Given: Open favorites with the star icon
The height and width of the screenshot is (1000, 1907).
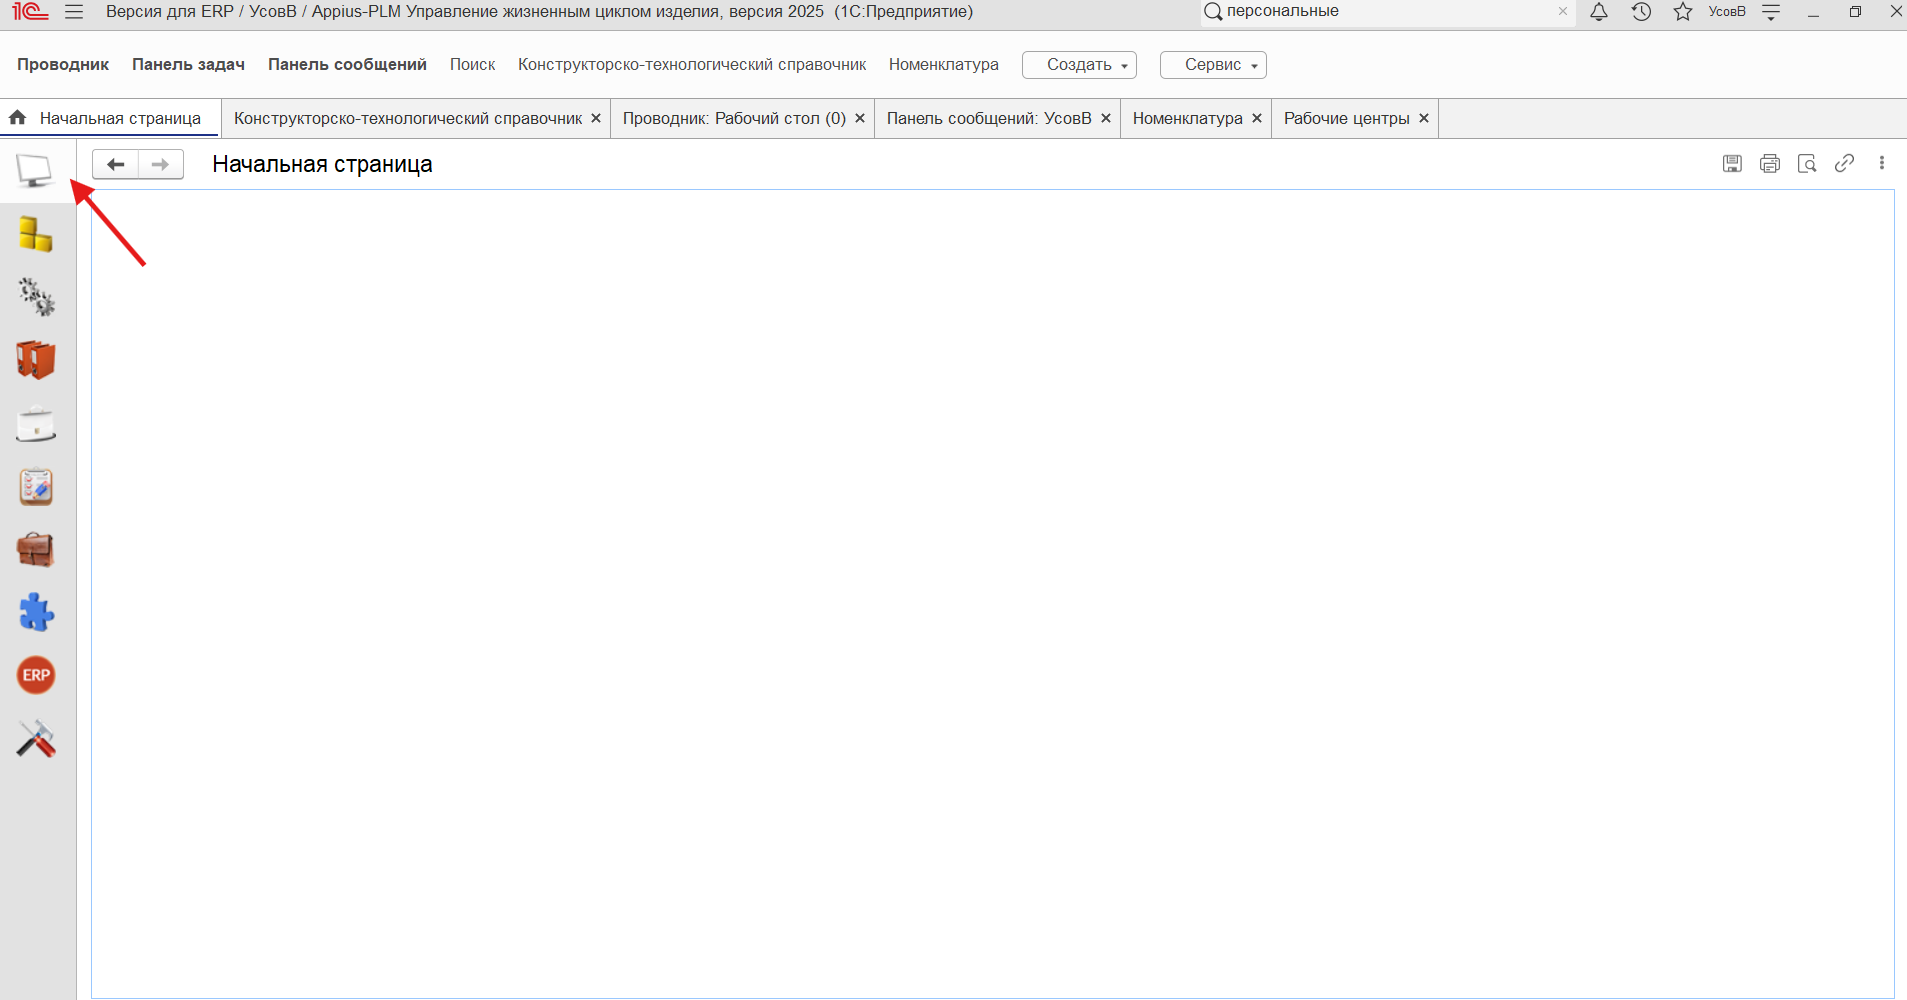Looking at the screenshot, I should [x=1683, y=12].
